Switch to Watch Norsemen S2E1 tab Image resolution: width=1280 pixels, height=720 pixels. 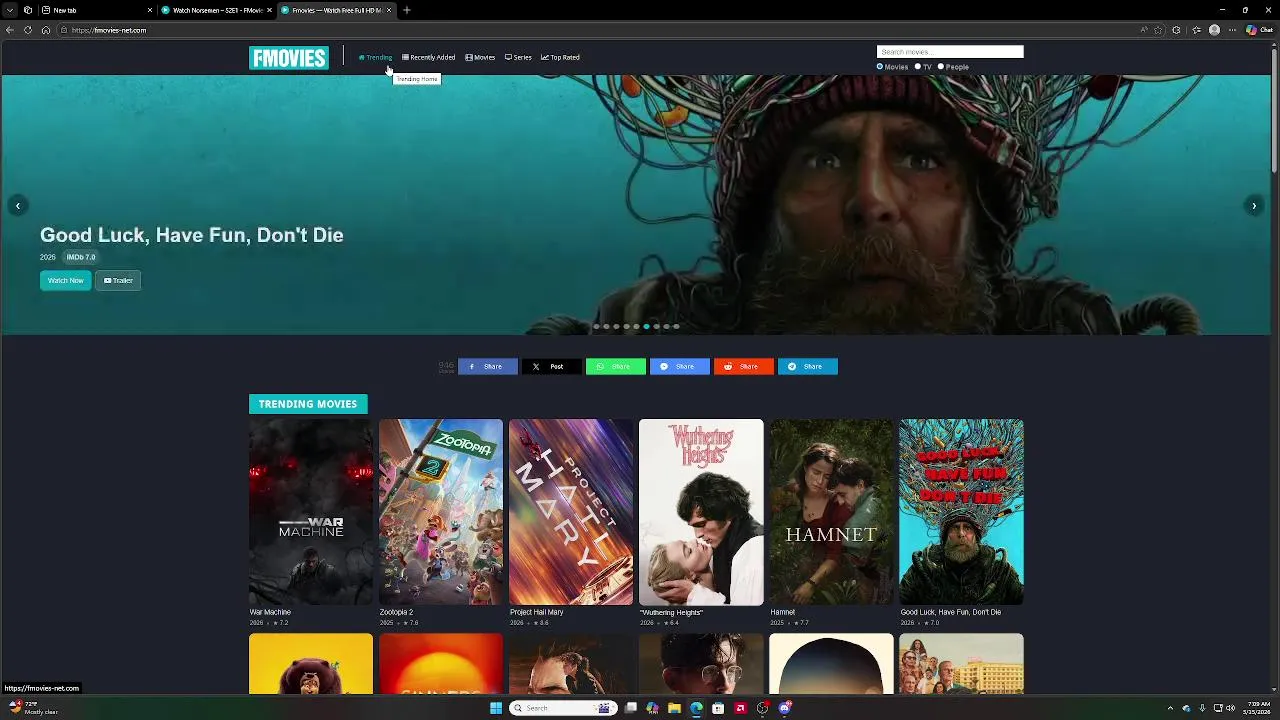coord(216,10)
